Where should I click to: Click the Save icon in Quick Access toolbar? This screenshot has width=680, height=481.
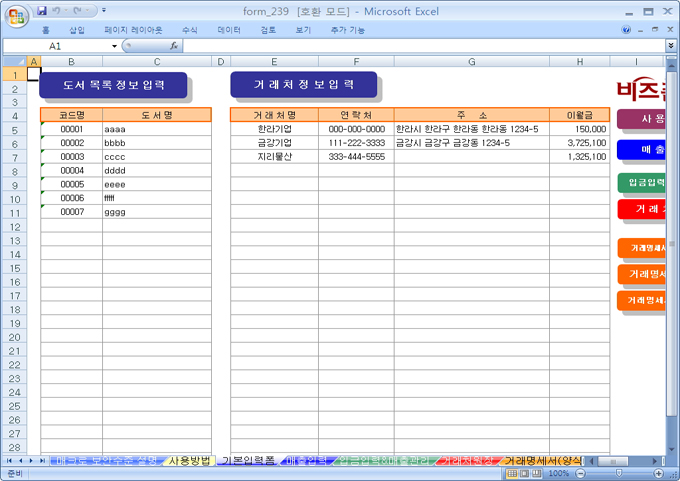click(x=41, y=11)
